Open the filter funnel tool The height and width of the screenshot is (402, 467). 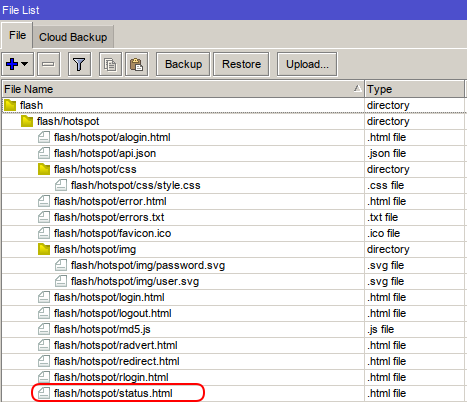click(x=79, y=64)
